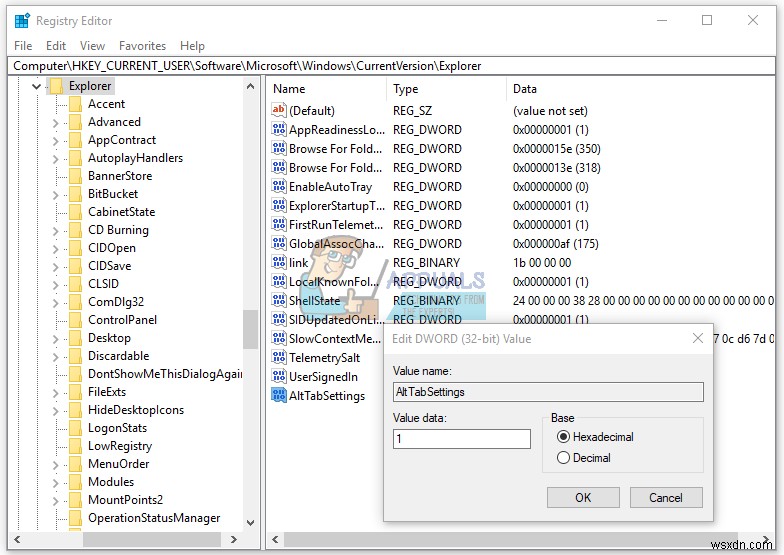Expand the MountPoints2 key
784x555 pixels.
coord(56,500)
